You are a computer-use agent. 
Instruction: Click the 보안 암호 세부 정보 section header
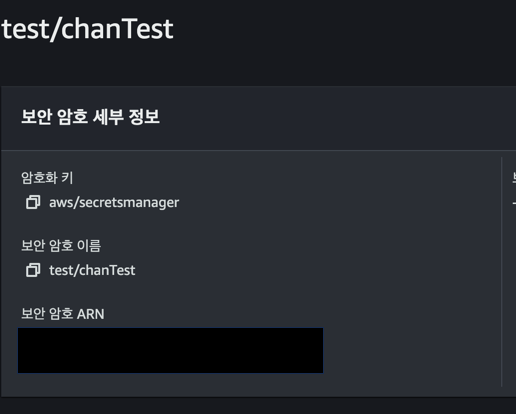[x=91, y=117]
